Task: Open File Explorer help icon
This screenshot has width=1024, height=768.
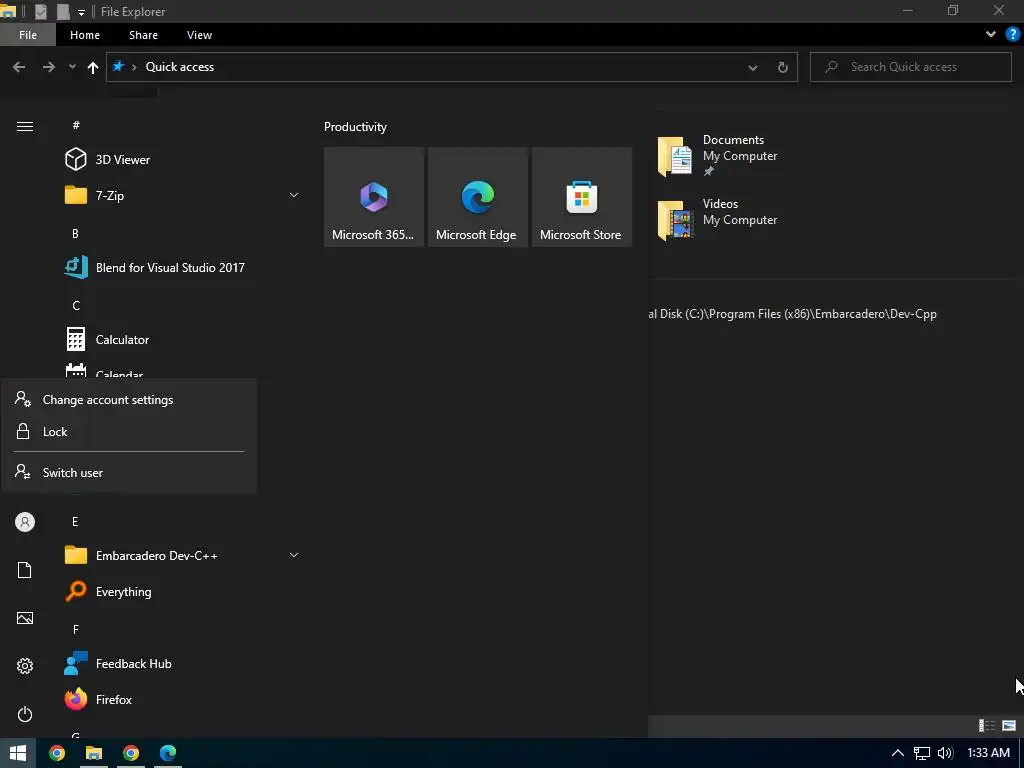Action: point(1013,35)
